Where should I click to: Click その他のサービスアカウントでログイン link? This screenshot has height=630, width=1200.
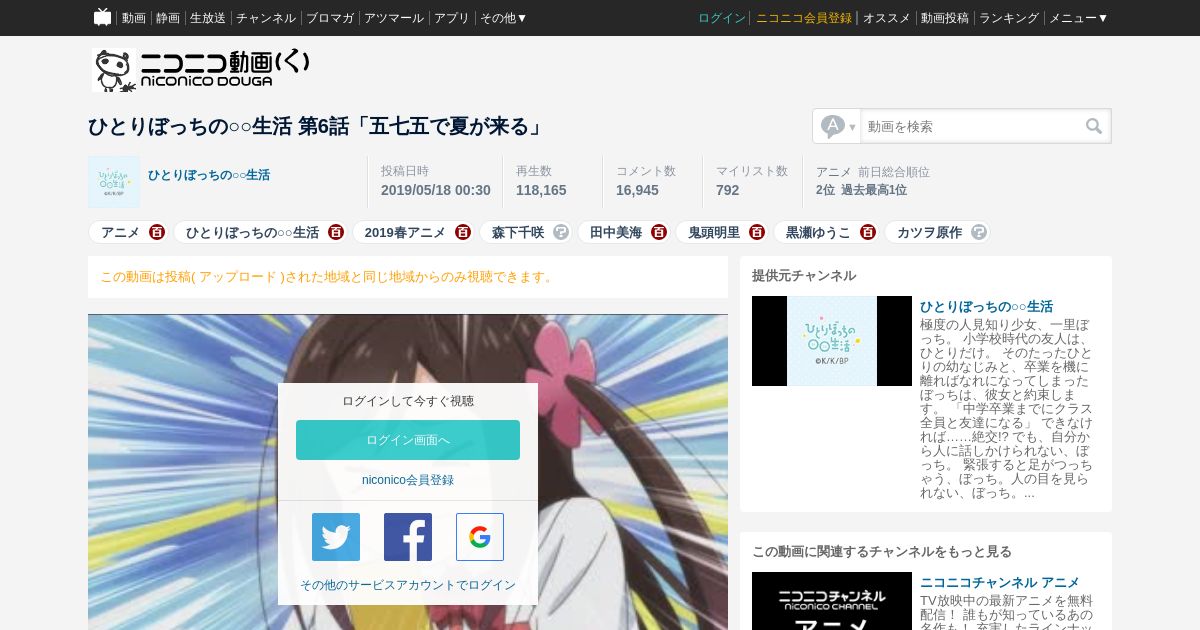click(408, 585)
